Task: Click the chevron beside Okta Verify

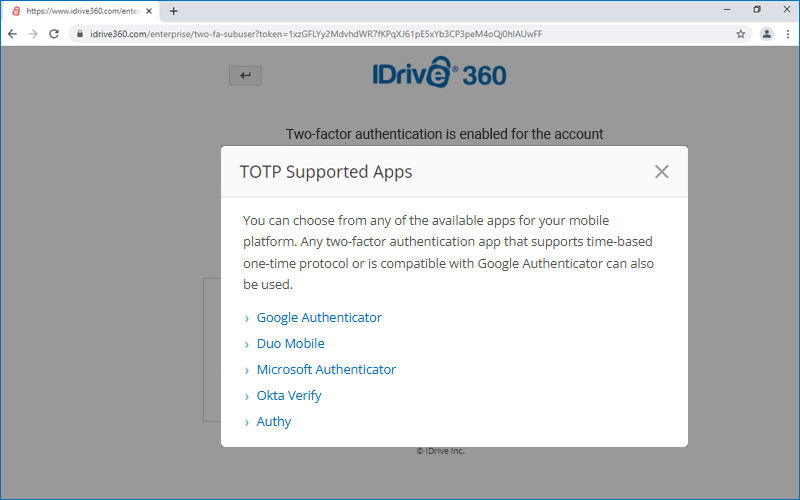Action: 247,397
